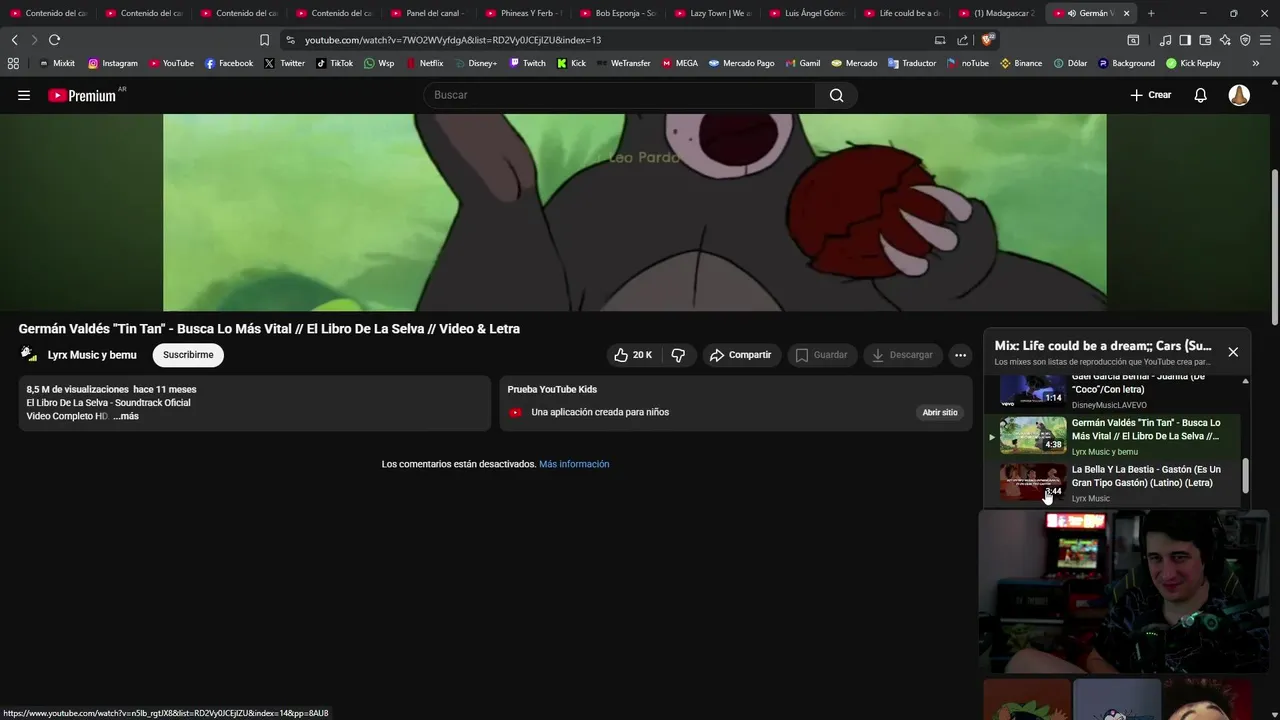Open the Más información link
Viewport: 1280px width, 720px height.
pyautogui.click(x=574, y=464)
